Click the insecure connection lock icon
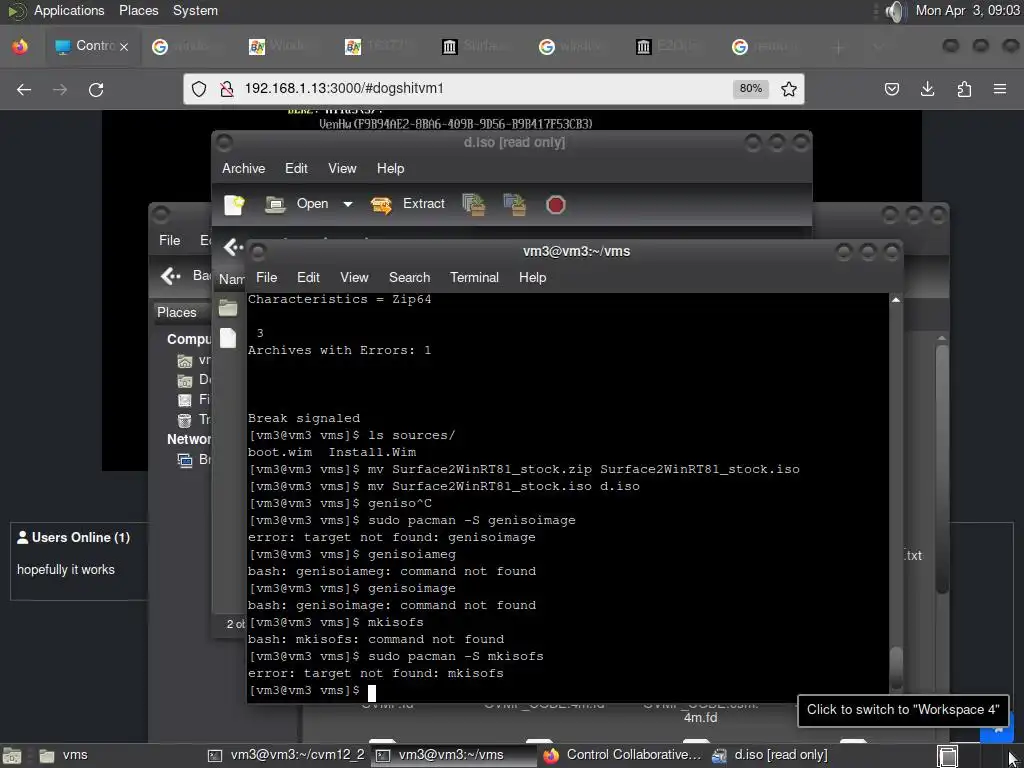Image resolution: width=1024 pixels, height=768 pixels. tap(227, 89)
